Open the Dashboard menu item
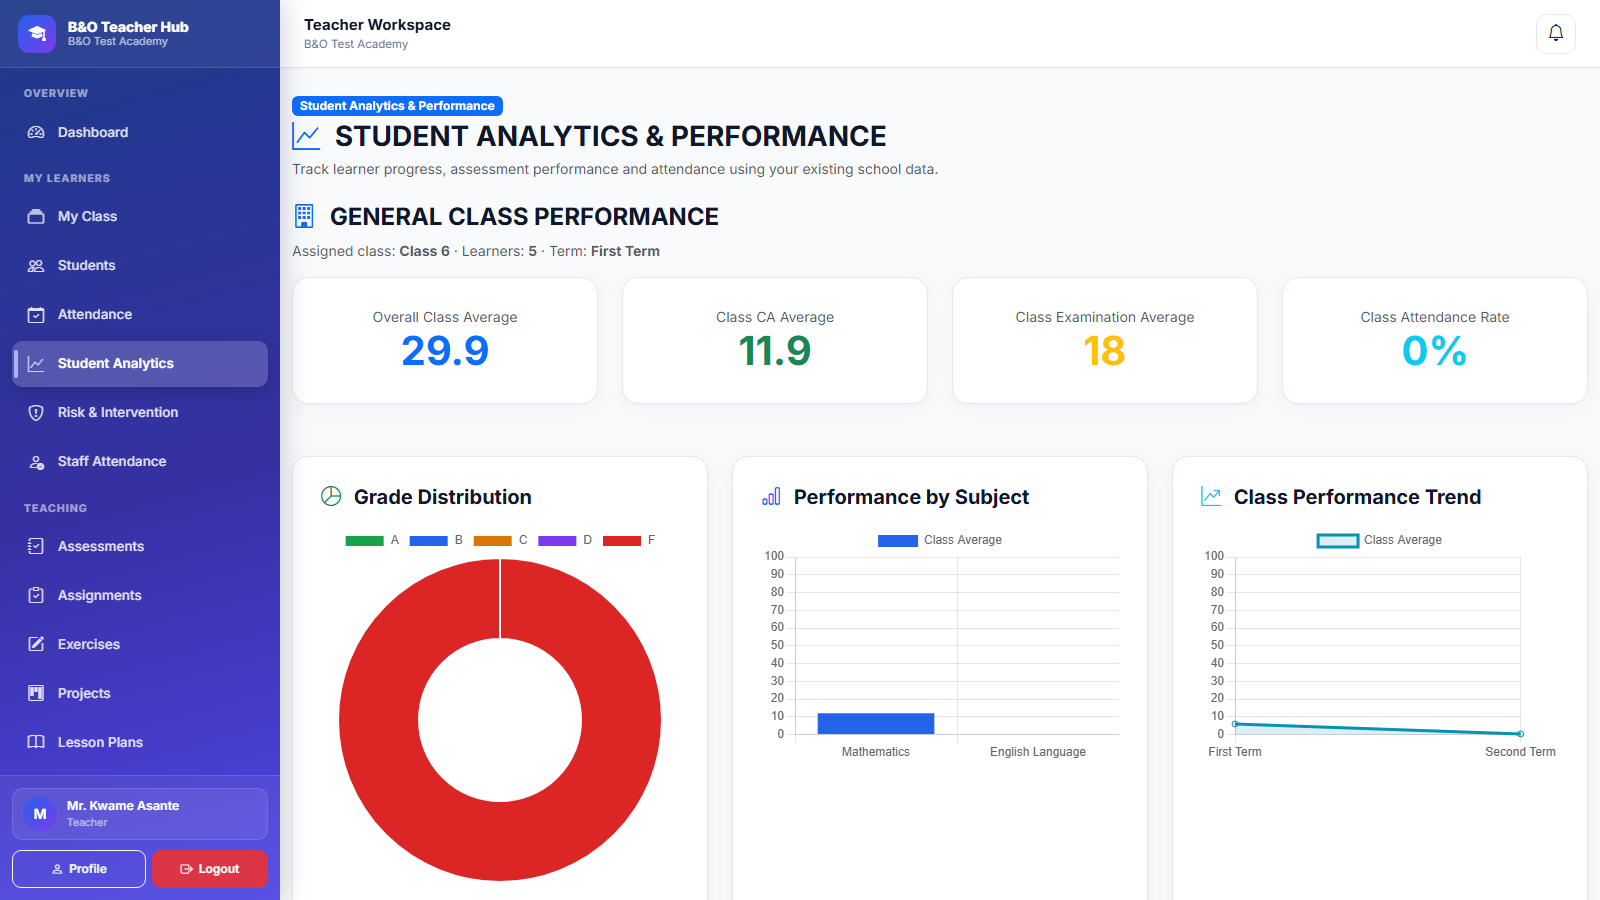1600x900 pixels. [140, 132]
